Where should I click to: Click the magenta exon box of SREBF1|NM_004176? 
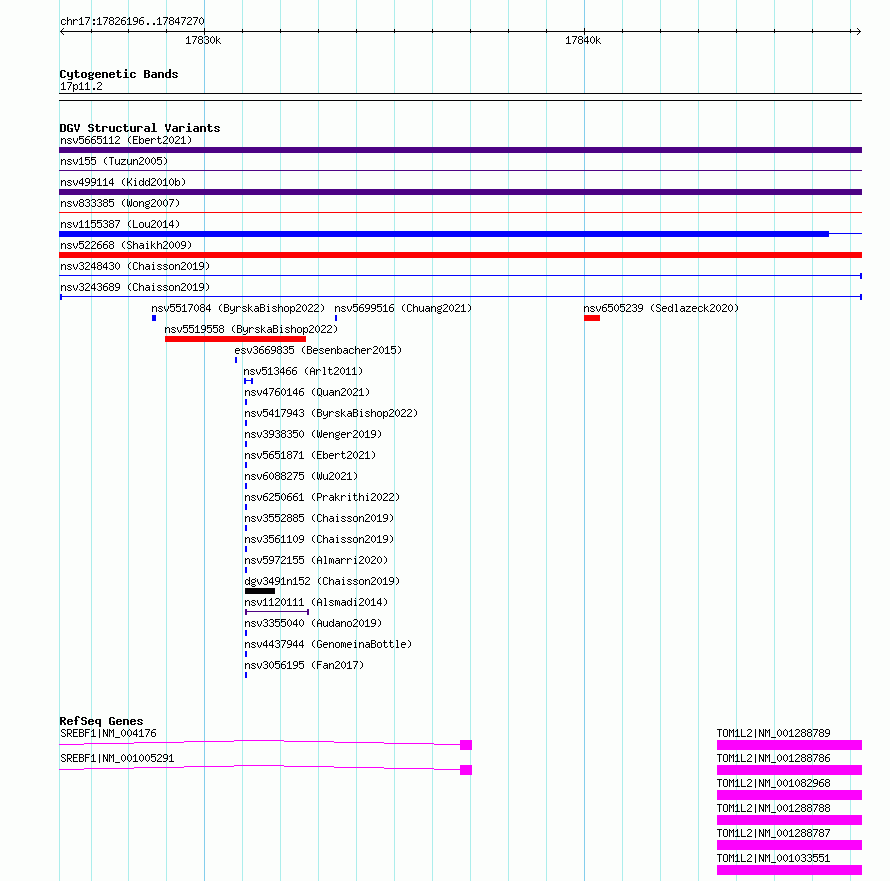[x=466, y=745]
